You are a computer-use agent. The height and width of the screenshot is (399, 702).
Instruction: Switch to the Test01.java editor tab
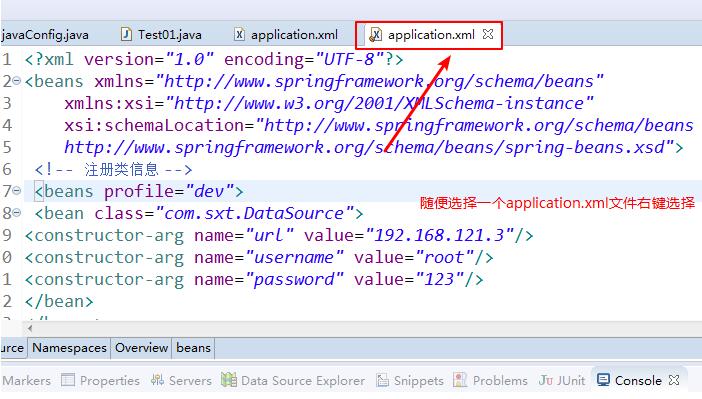tap(162, 34)
